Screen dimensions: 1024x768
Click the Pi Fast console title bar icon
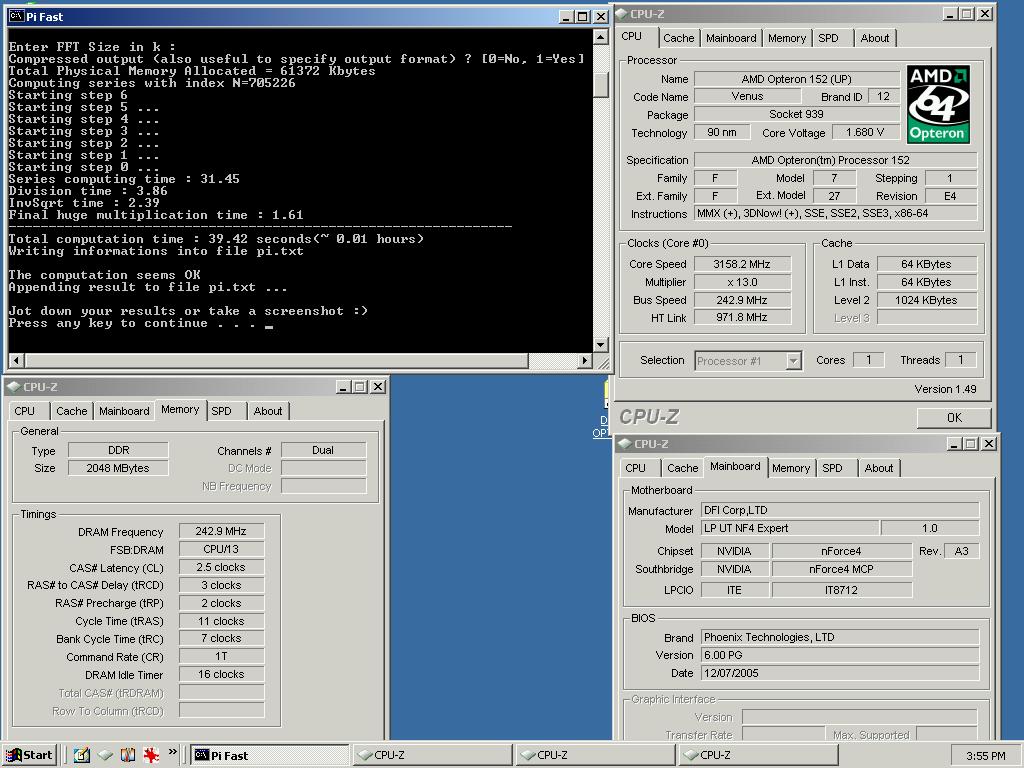pyautogui.click(x=16, y=16)
